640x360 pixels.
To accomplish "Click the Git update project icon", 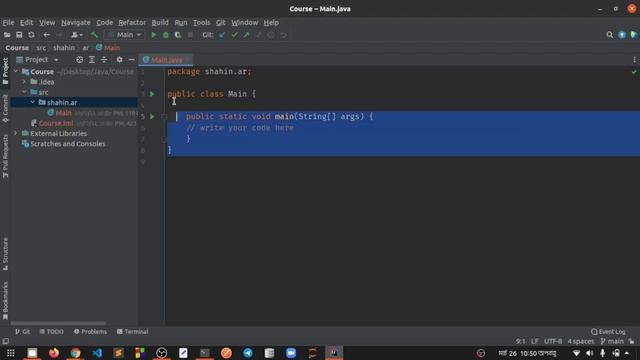I will click(x=222, y=35).
